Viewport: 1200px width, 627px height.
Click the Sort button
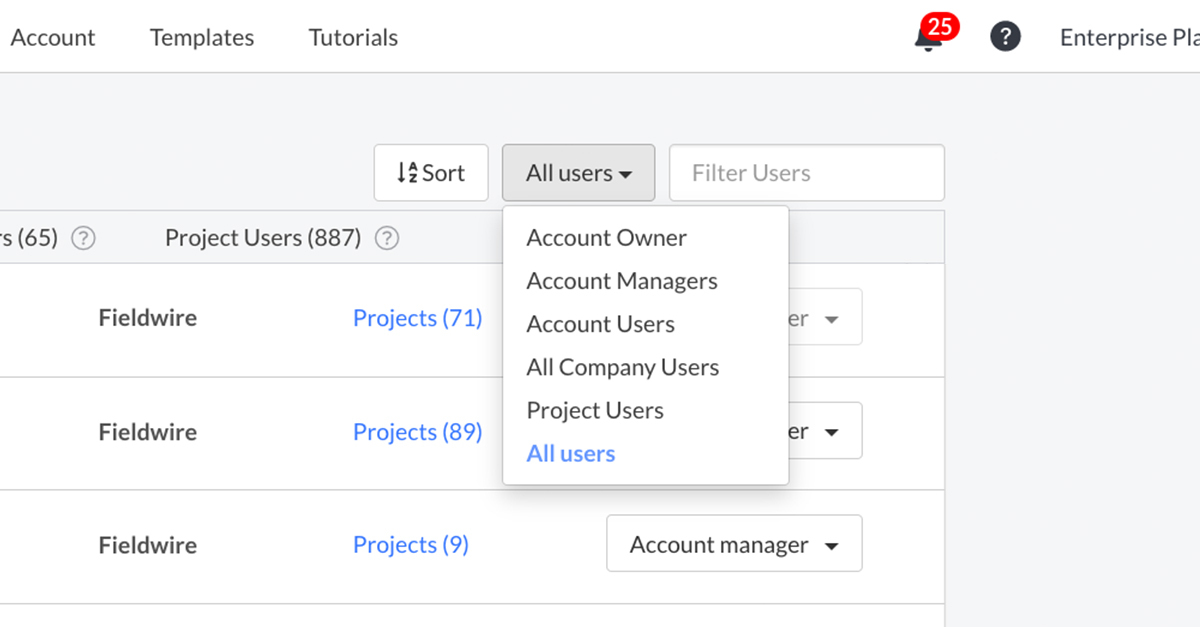(x=431, y=173)
